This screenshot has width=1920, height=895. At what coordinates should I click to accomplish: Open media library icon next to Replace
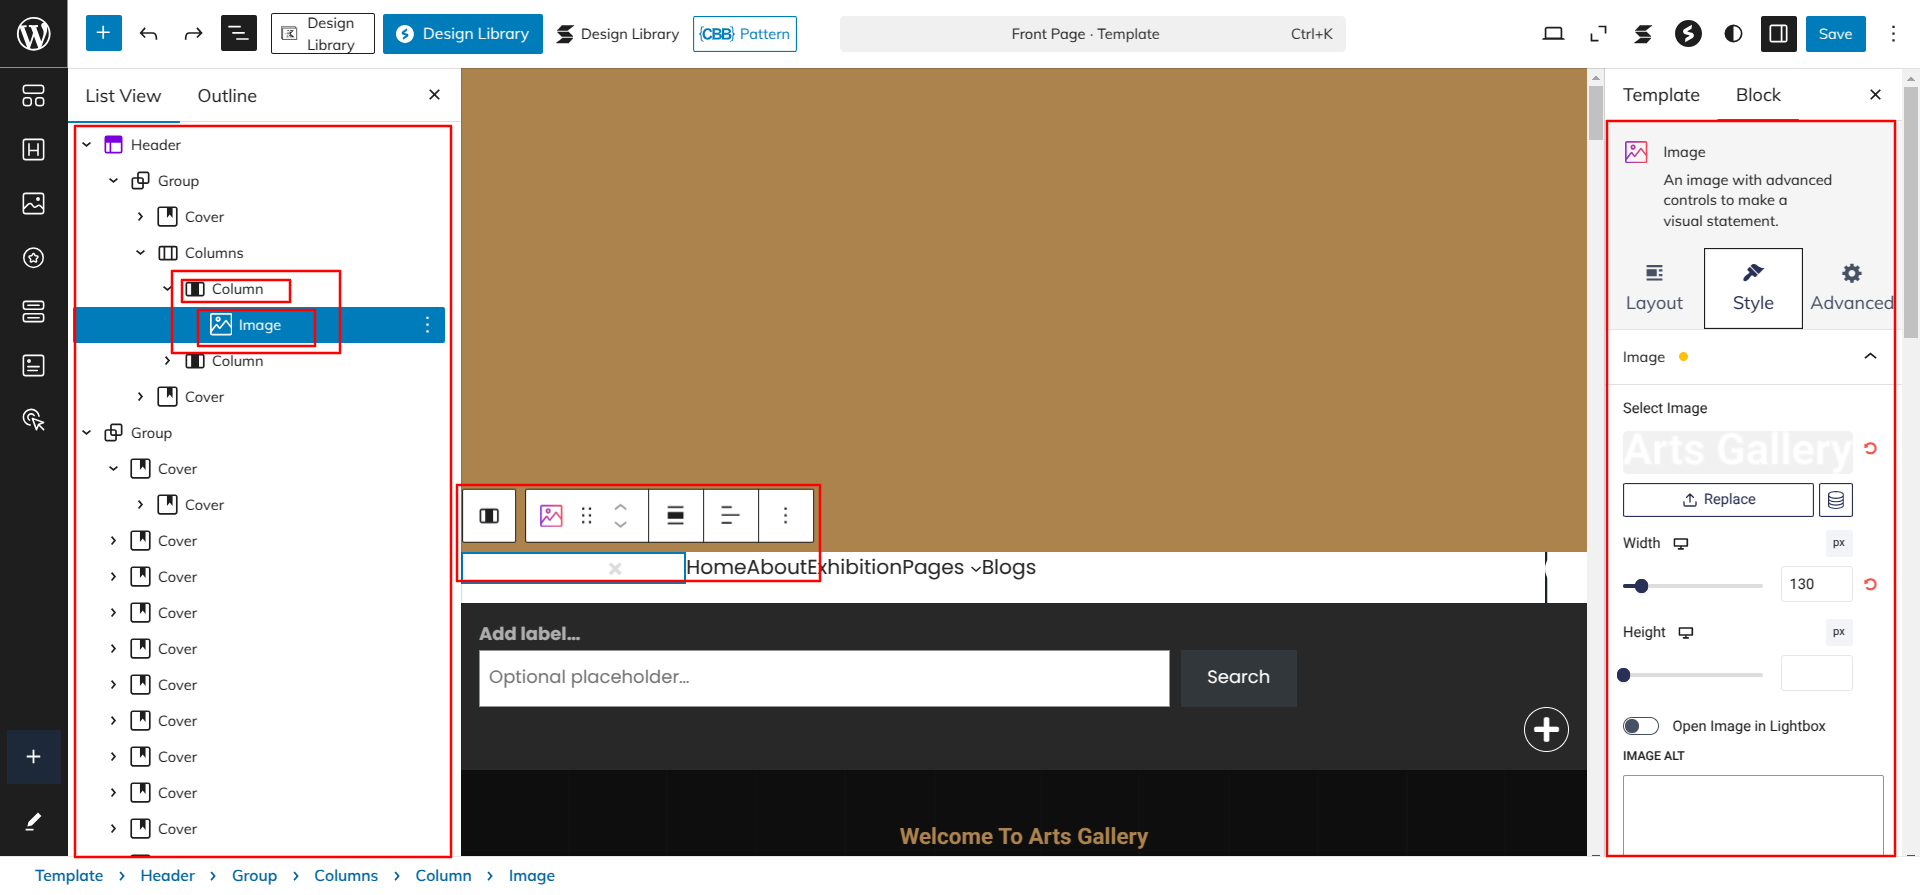1836,500
